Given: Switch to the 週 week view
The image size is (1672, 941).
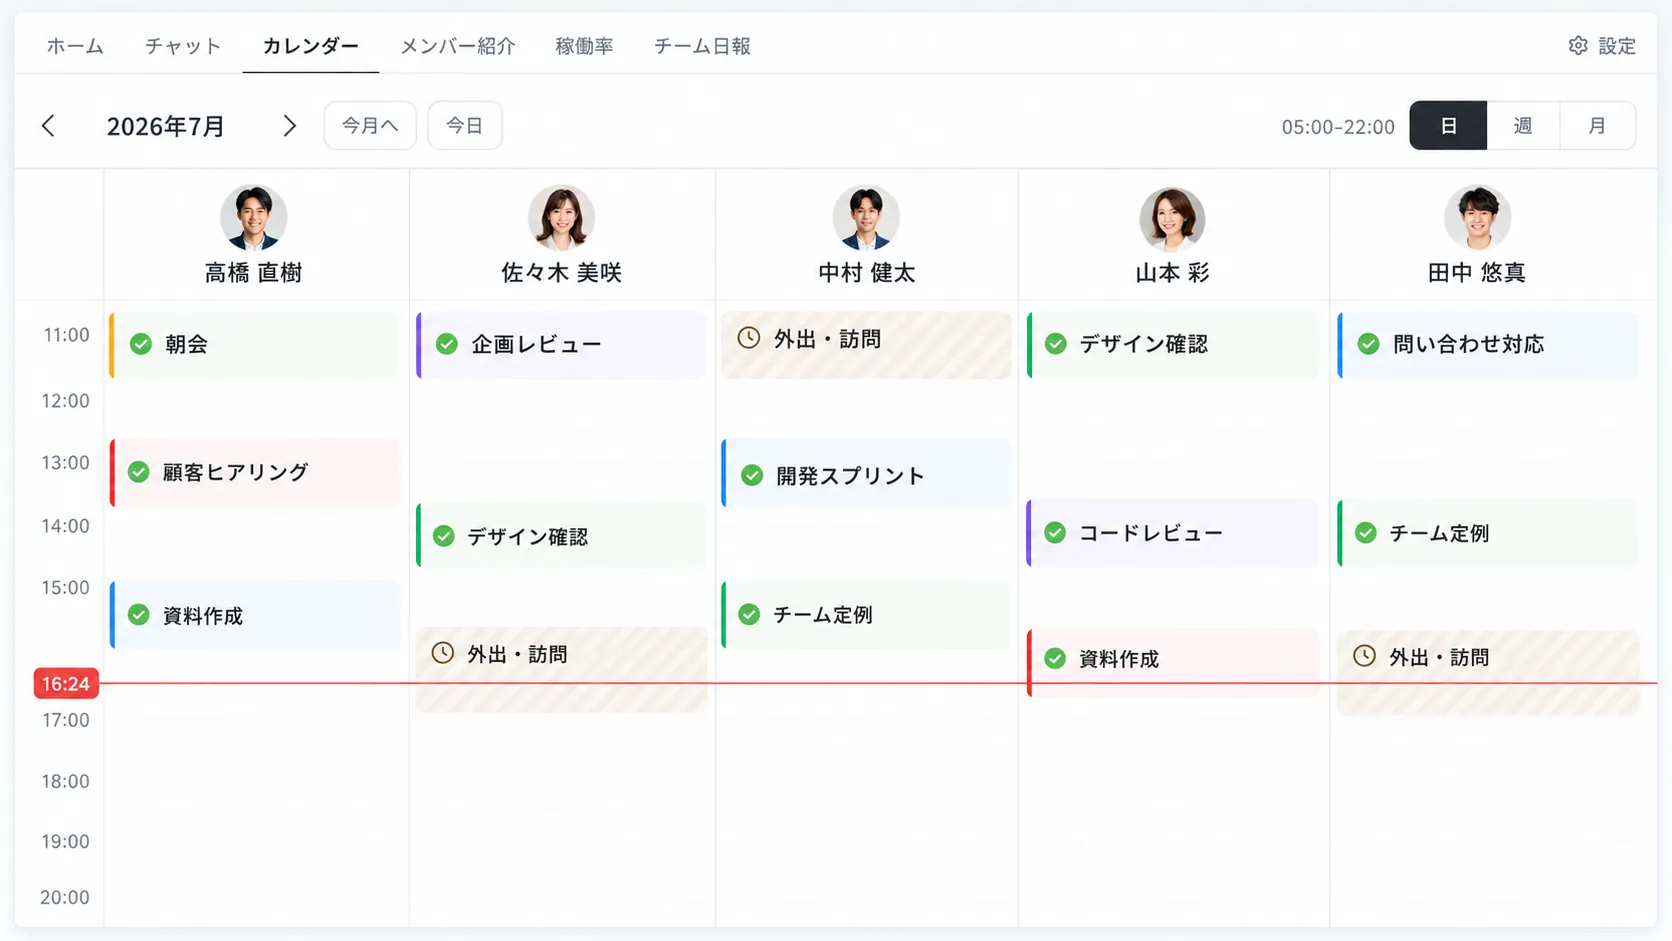Looking at the screenshot, I should [1523, 125].
